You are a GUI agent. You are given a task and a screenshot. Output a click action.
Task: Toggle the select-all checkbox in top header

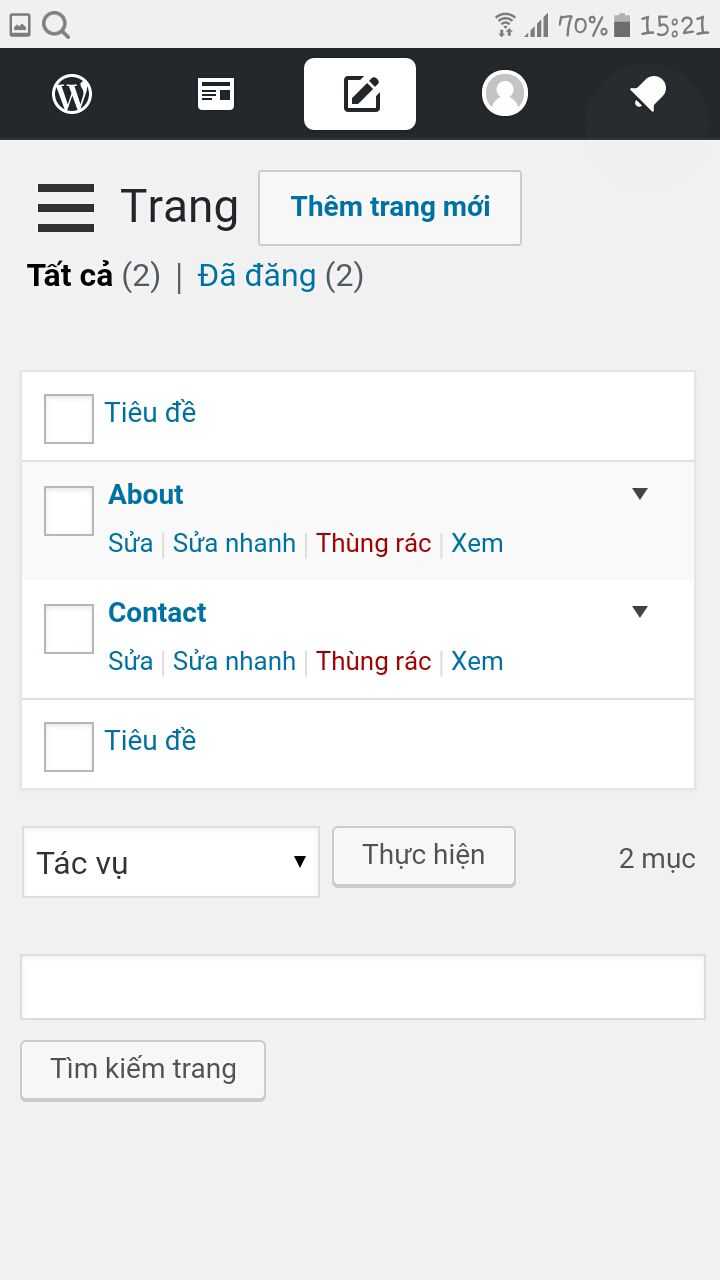pyautogui.click(x=69, y=418)
